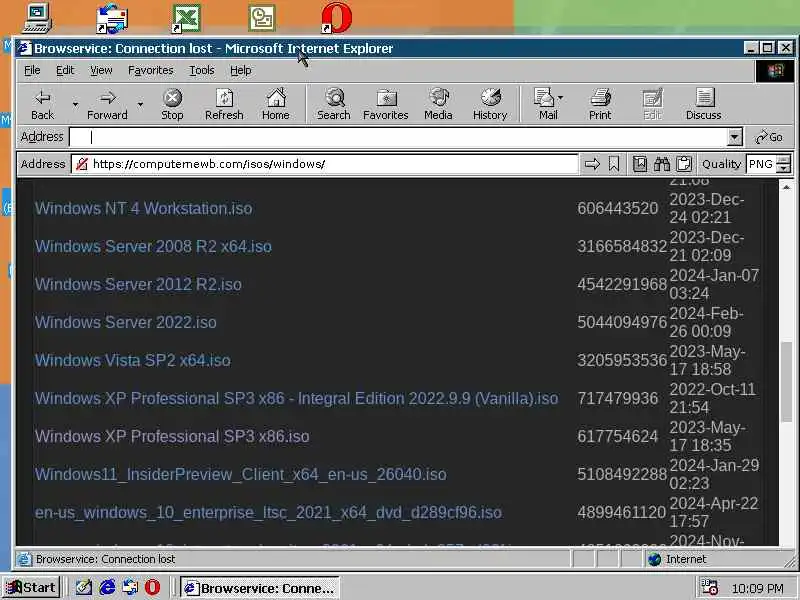Select the Browservice taskbar window button
800x600 pixels.
[260, 588]
